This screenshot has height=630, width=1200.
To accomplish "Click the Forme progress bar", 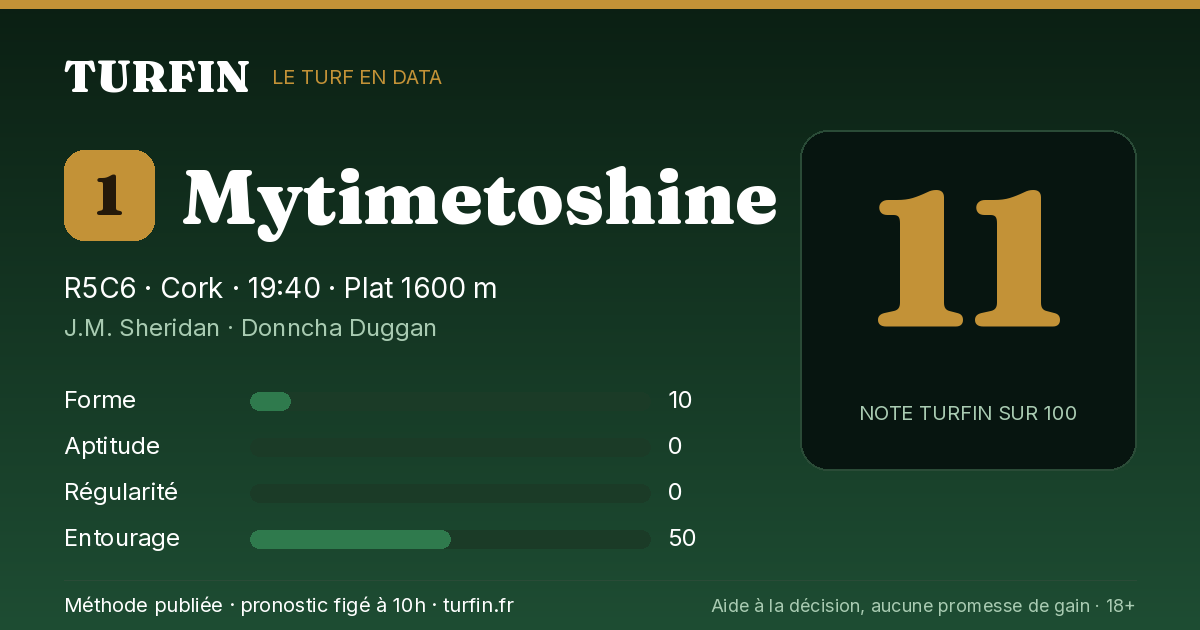I will point(450,401).
